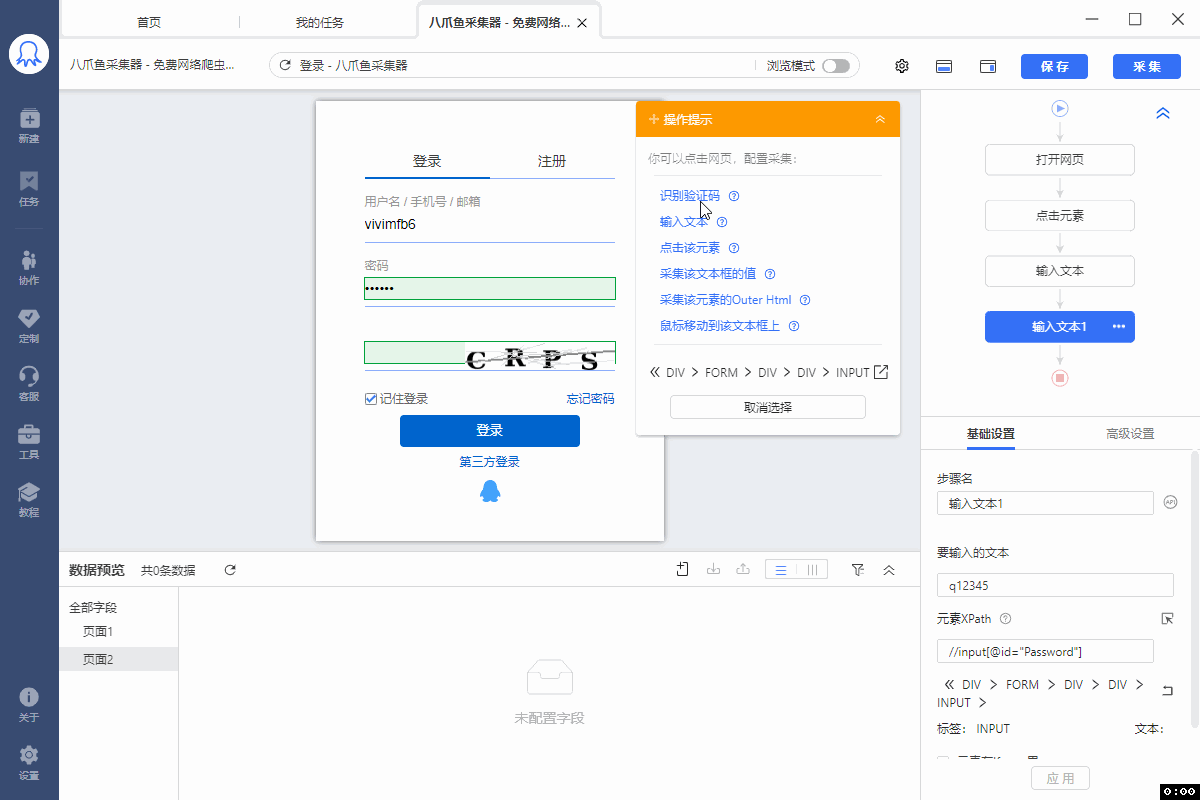Uncheck the 记住登录 checkbox

(x=371, y=399)
